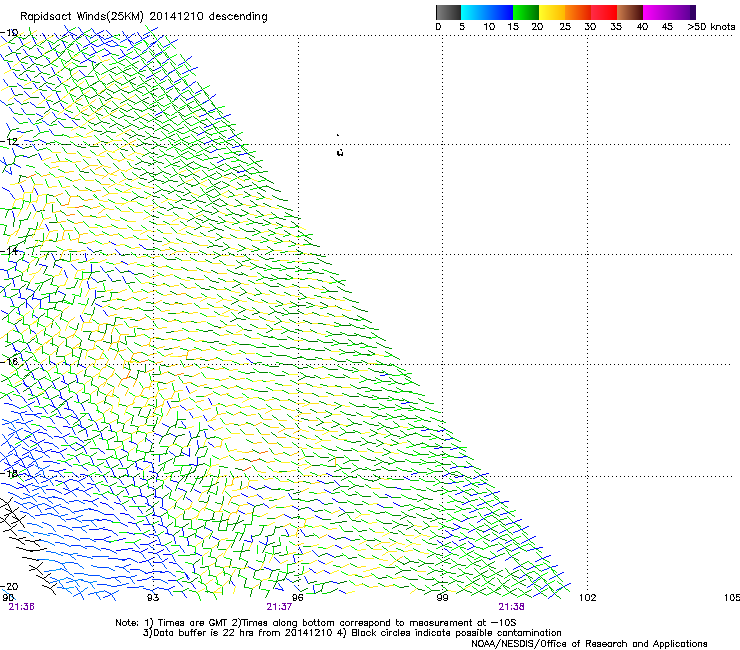Click the '96' longitude axis label
This screenshot has width=740, height=650.
(x=297, y=598)
